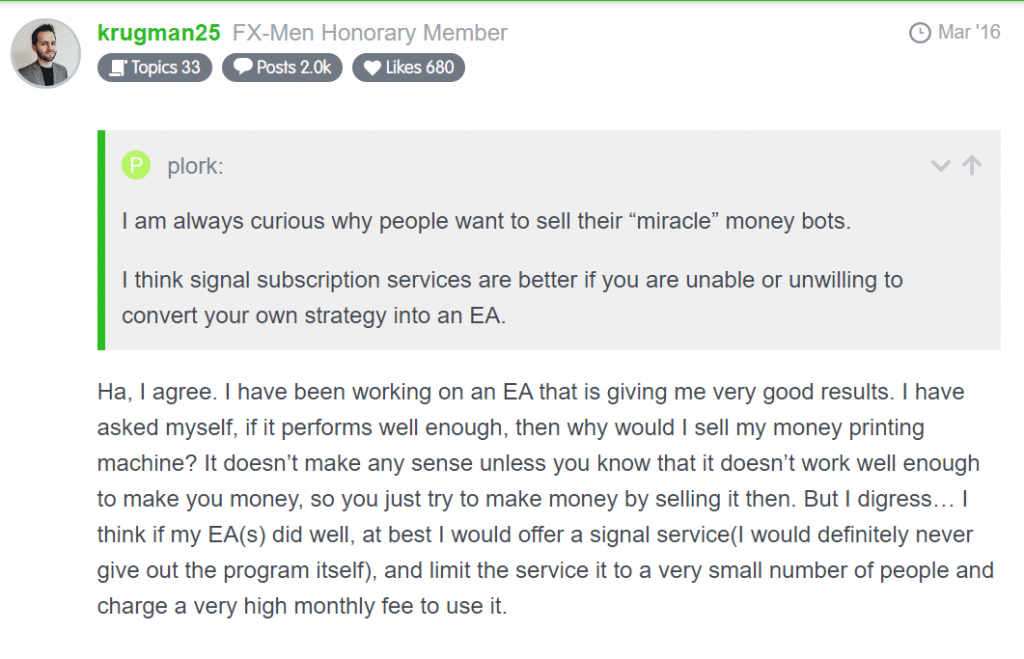This screenshot has height=659, width=1024.
Task: Open the Mar '16 post date link
Action: [968, 32]
